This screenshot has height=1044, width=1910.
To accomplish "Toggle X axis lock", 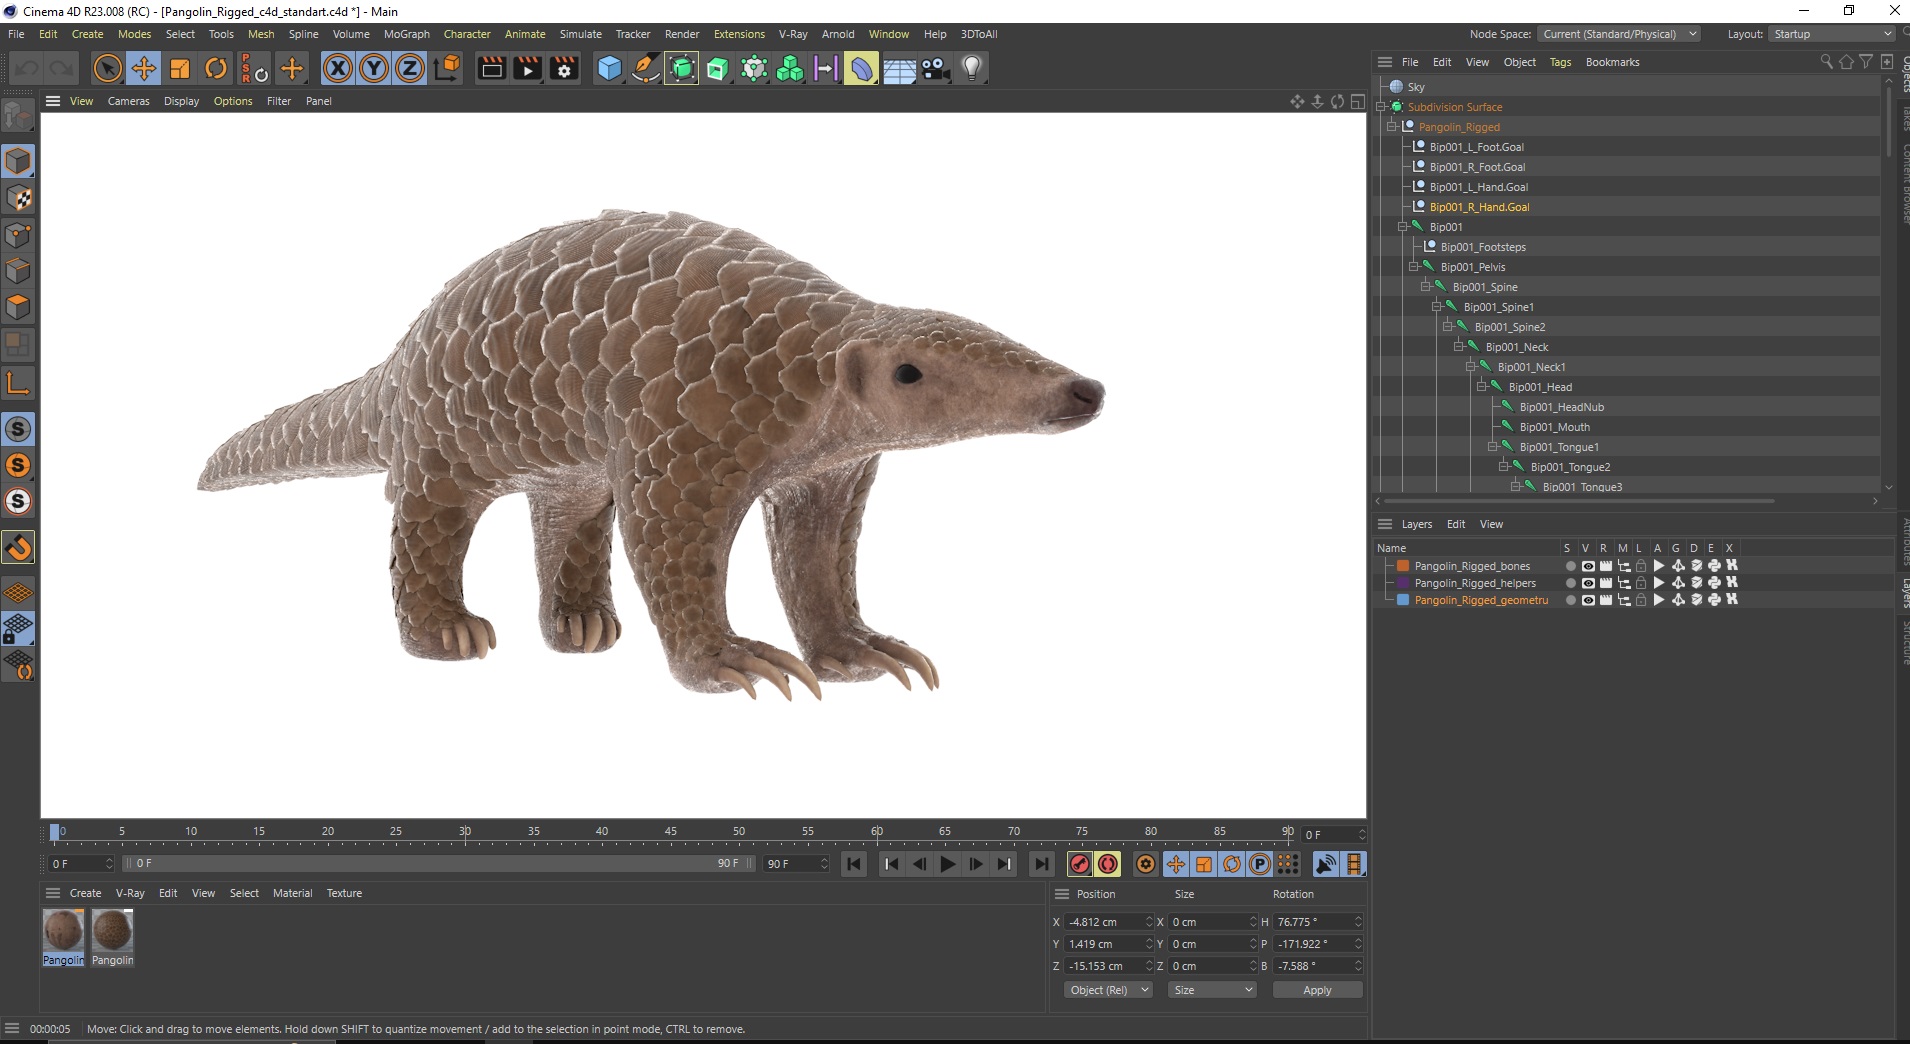I will click(338, 68).
